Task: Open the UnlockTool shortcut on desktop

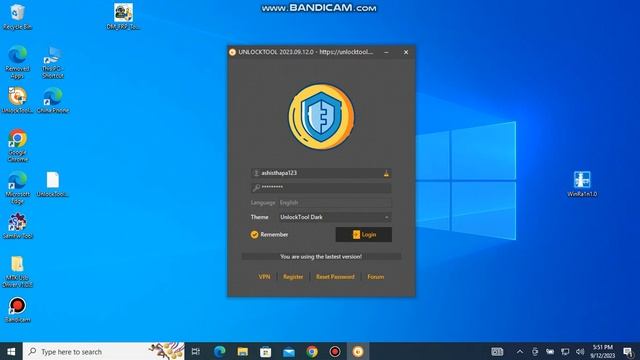Action: [18, 100]
